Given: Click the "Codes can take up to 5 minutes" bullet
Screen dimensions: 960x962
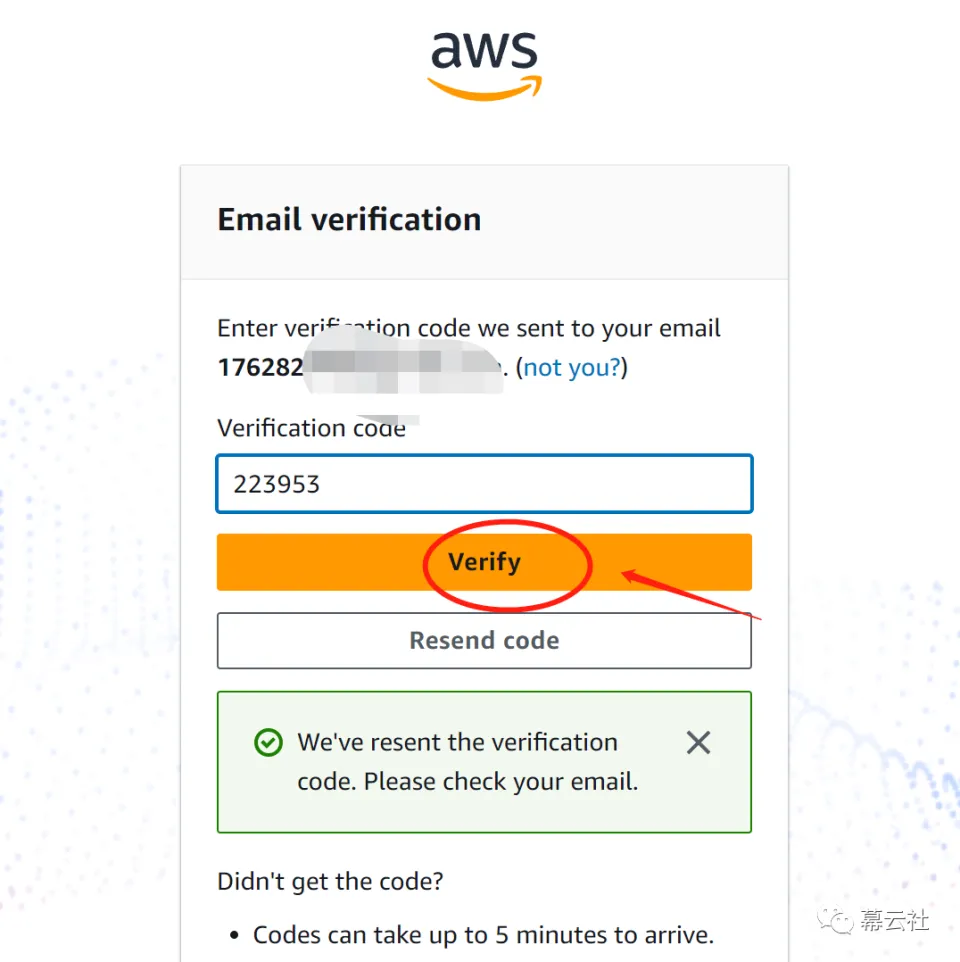Looking at the screenshot, I should tap(483, 935).
